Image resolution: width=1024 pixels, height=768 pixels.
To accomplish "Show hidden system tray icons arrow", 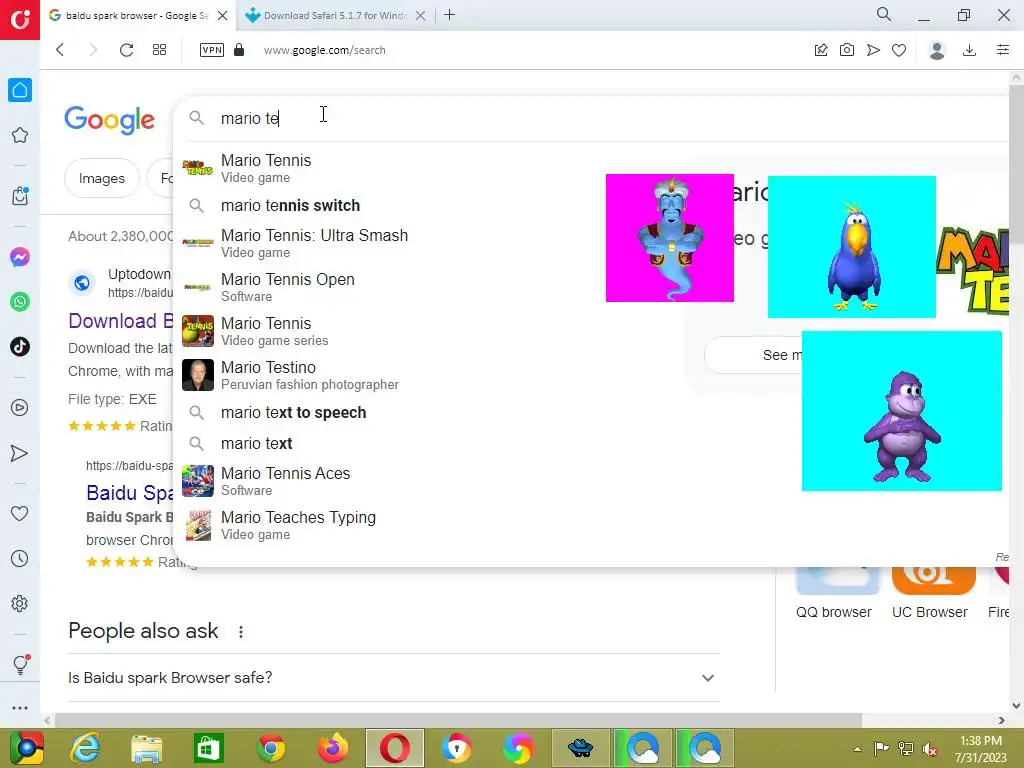I will click(857, 748).
